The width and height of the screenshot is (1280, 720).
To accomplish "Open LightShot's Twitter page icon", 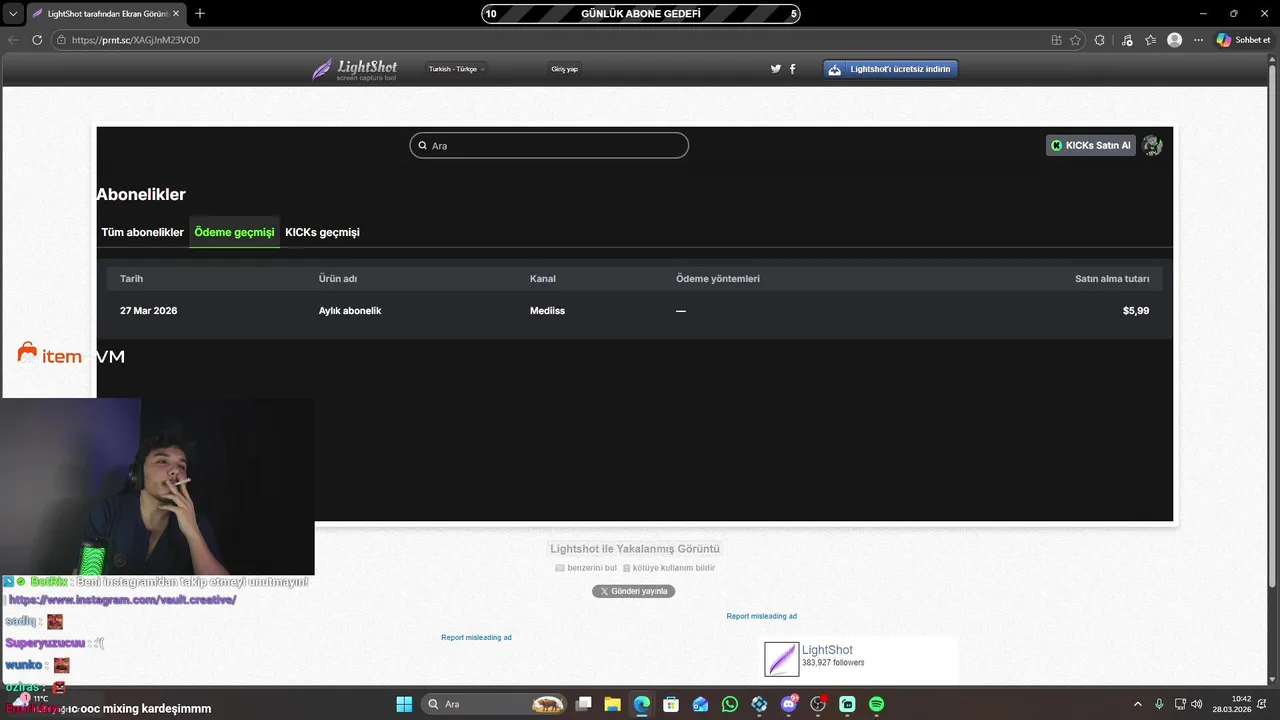I will [775, 69].
